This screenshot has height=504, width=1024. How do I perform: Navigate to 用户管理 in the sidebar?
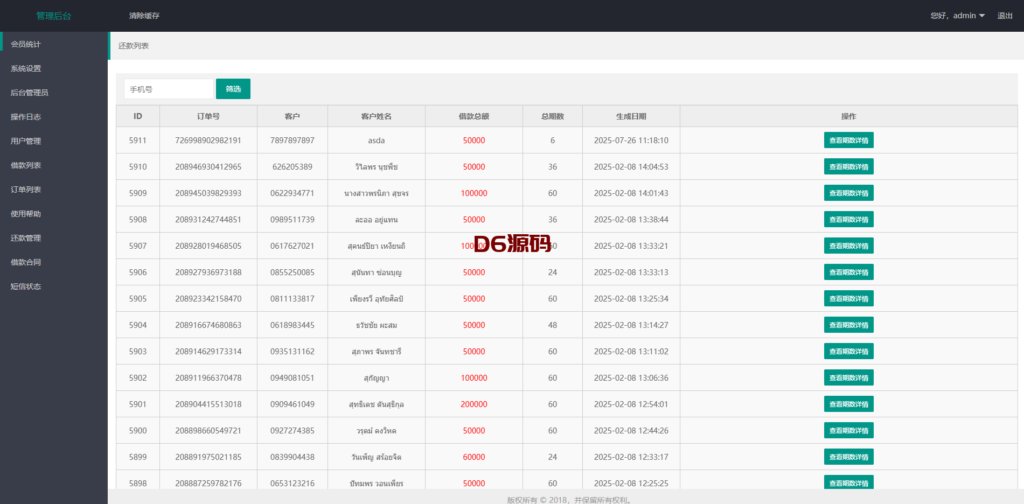pos(26,141)
